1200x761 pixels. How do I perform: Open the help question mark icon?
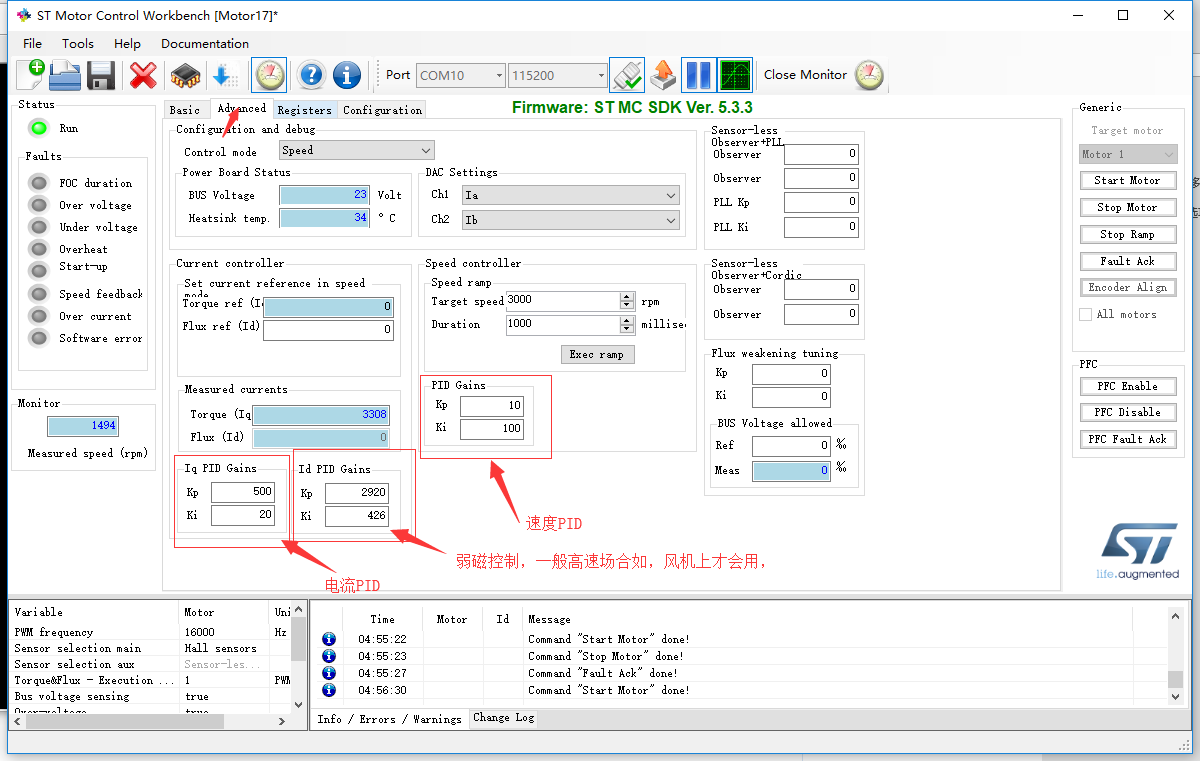(310, 75)
